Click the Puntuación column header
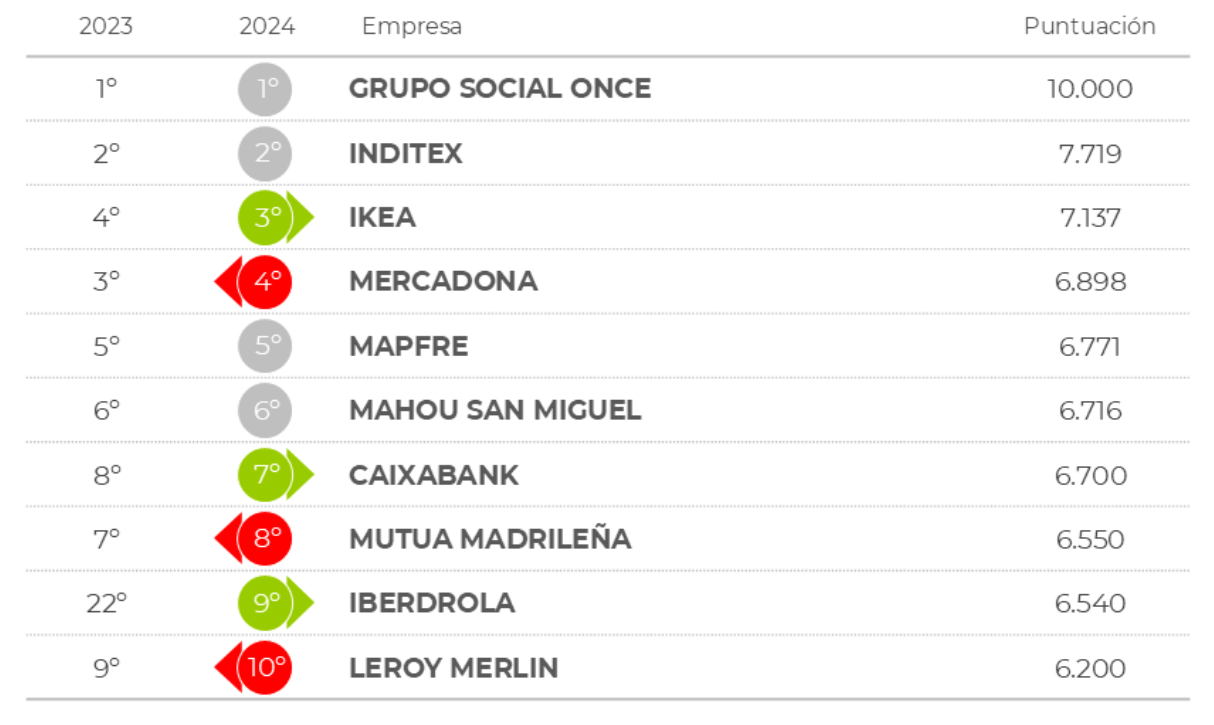1214x725 pixels. pyautogui.click(x=1089, y=27)
